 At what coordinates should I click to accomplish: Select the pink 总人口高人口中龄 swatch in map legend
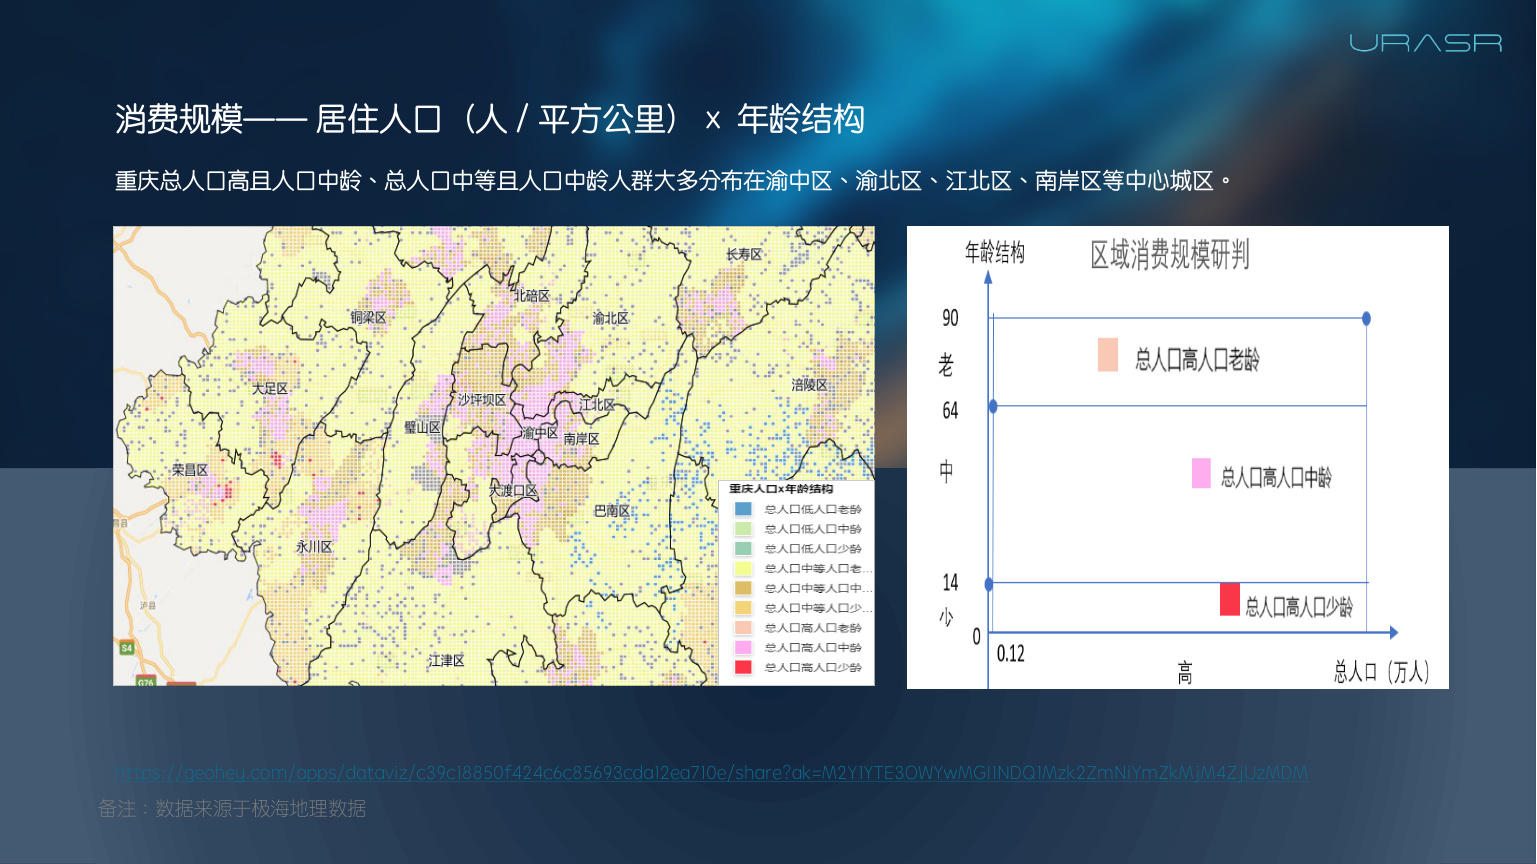(x=743, y=647)
